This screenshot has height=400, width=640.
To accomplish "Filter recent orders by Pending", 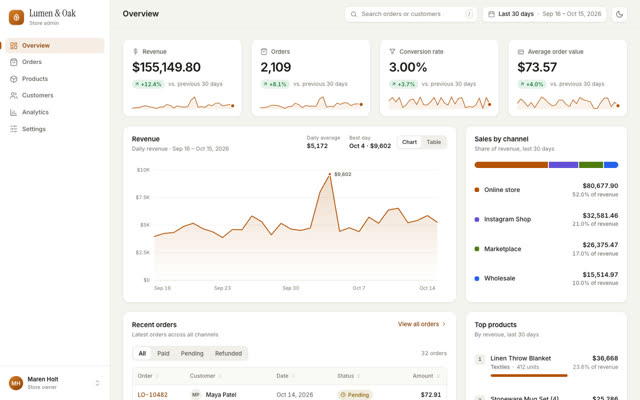I will point(192,353).
